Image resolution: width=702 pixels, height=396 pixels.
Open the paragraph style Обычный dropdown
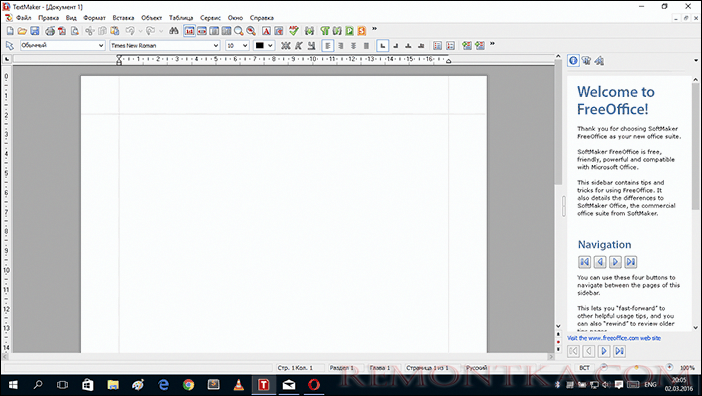101,45
